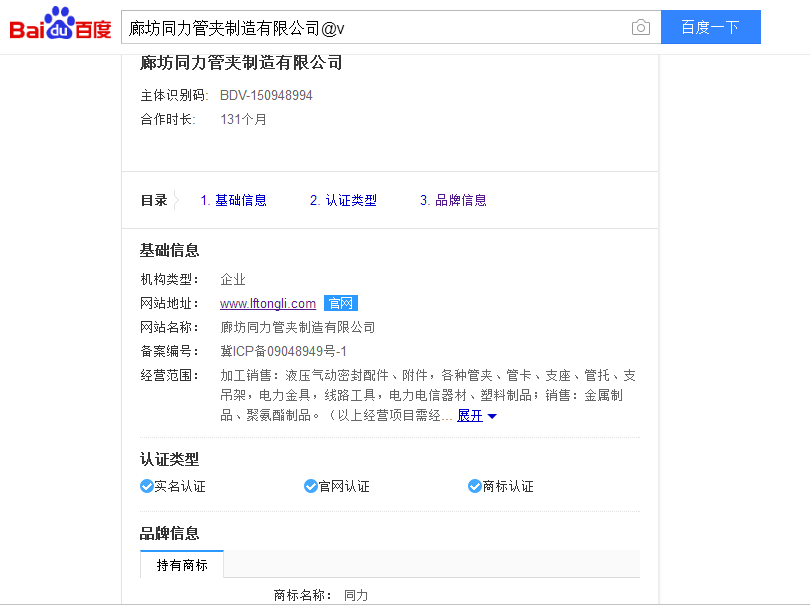Image resolution: width=810 pixels, height=606 pixels.
Task: Click the 官网认证 checkmark icon
Action: [311, 487]
